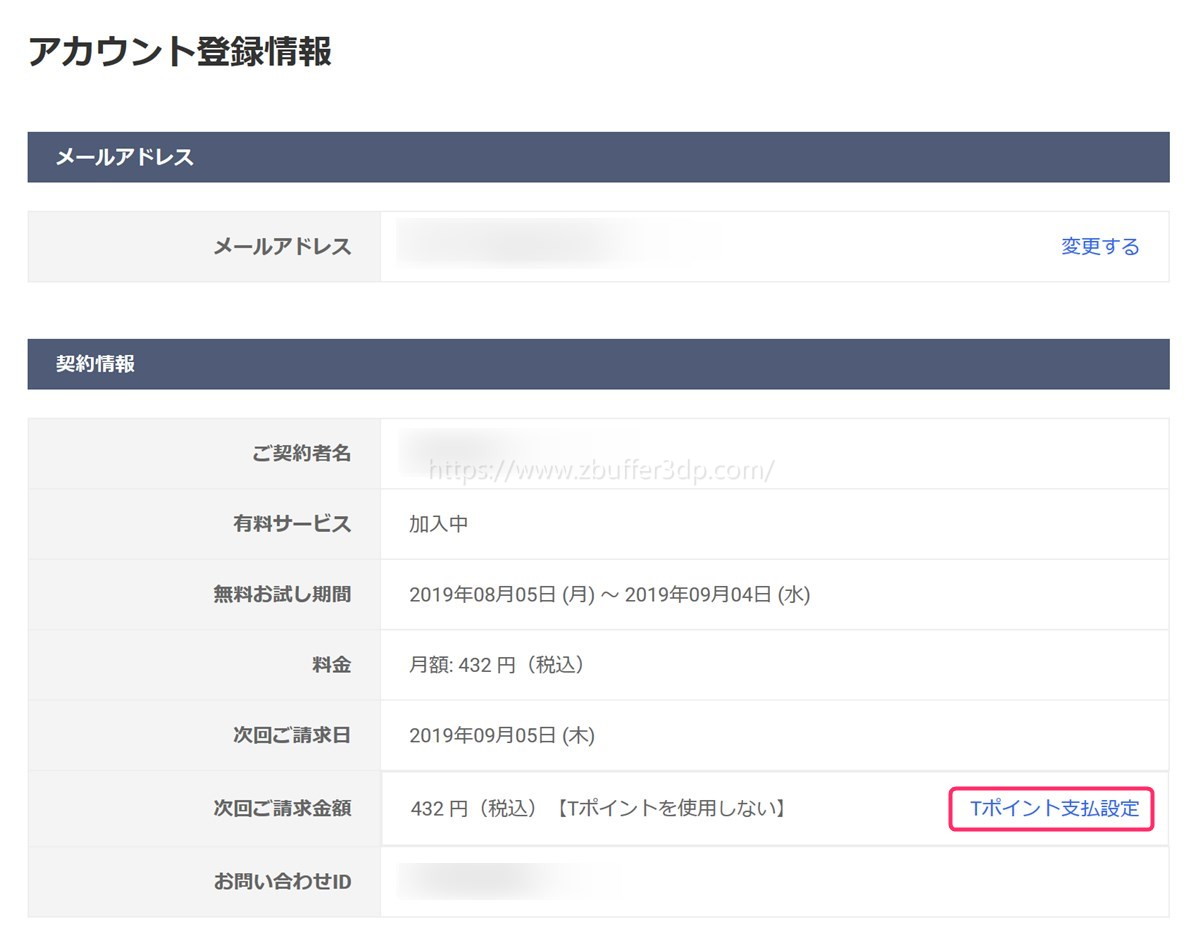Select the free trial period date range
The image size is (1200, 933).
pos(610,595)
